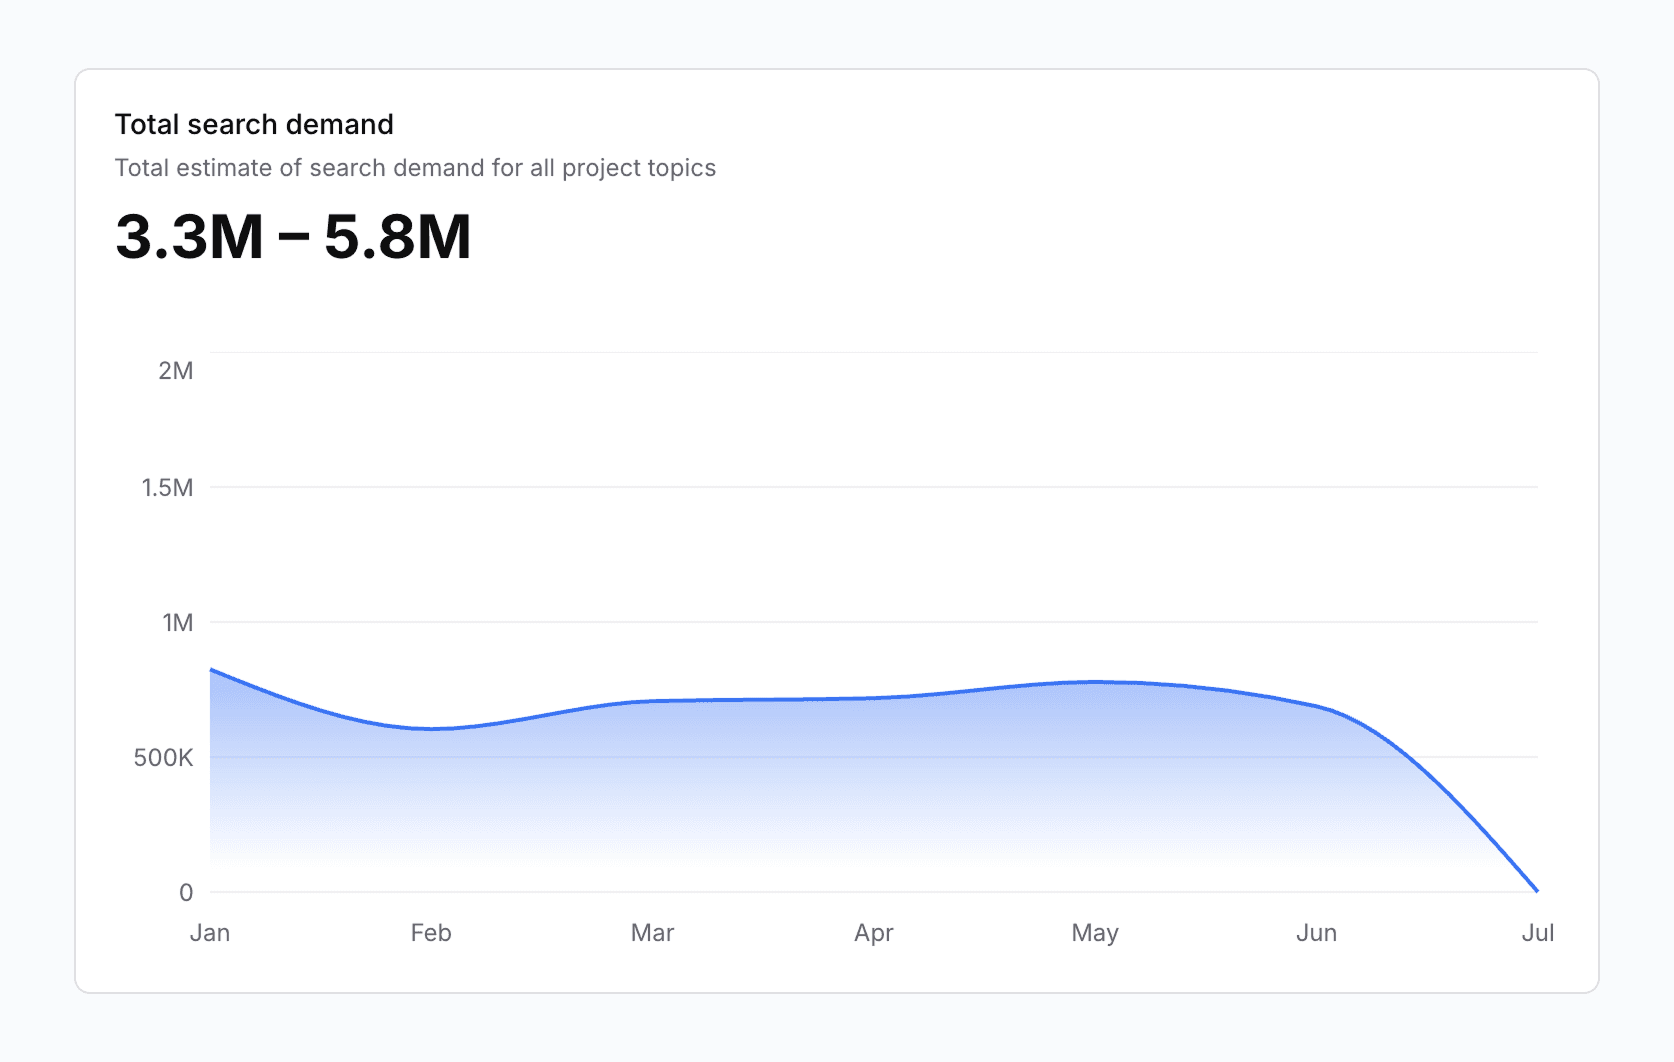This screenshot has height=1062, width=1674.
Task: Click the 0 y-axis label
Action: (x=185, y=892)
